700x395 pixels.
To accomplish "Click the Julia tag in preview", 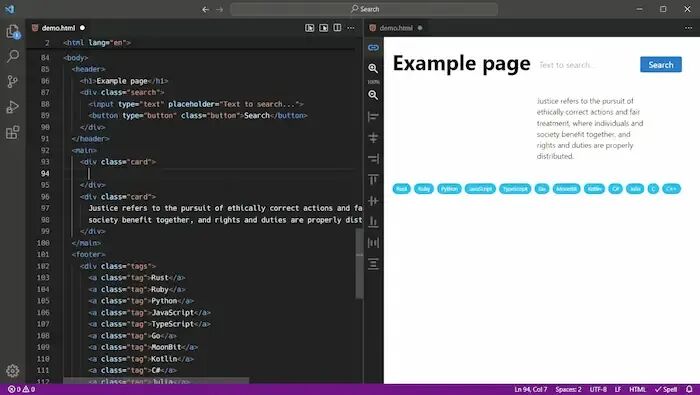I will (635, 189).
